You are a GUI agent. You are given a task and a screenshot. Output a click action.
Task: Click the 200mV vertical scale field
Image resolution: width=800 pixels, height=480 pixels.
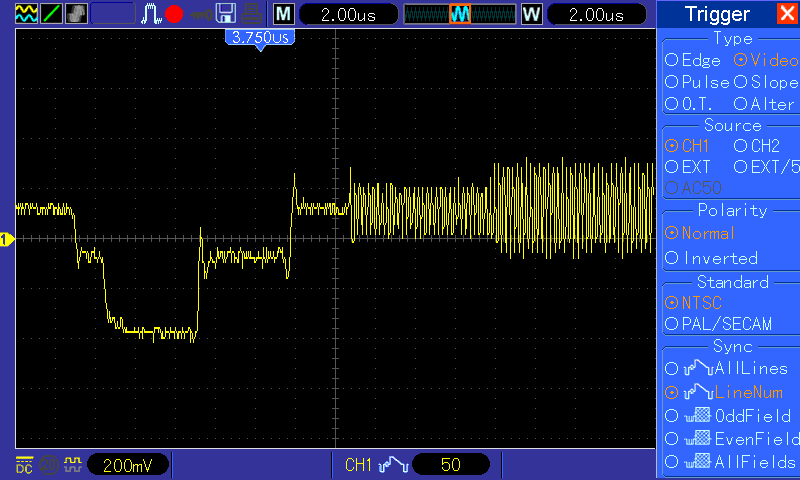[128, 465]
